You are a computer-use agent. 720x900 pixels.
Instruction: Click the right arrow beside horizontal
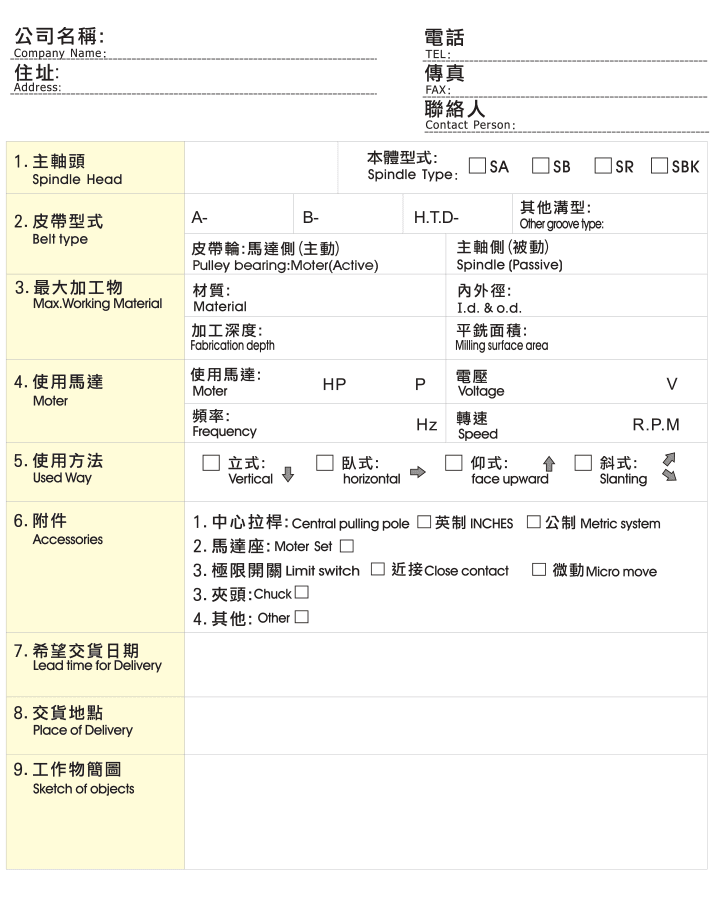tap(417, 472)
